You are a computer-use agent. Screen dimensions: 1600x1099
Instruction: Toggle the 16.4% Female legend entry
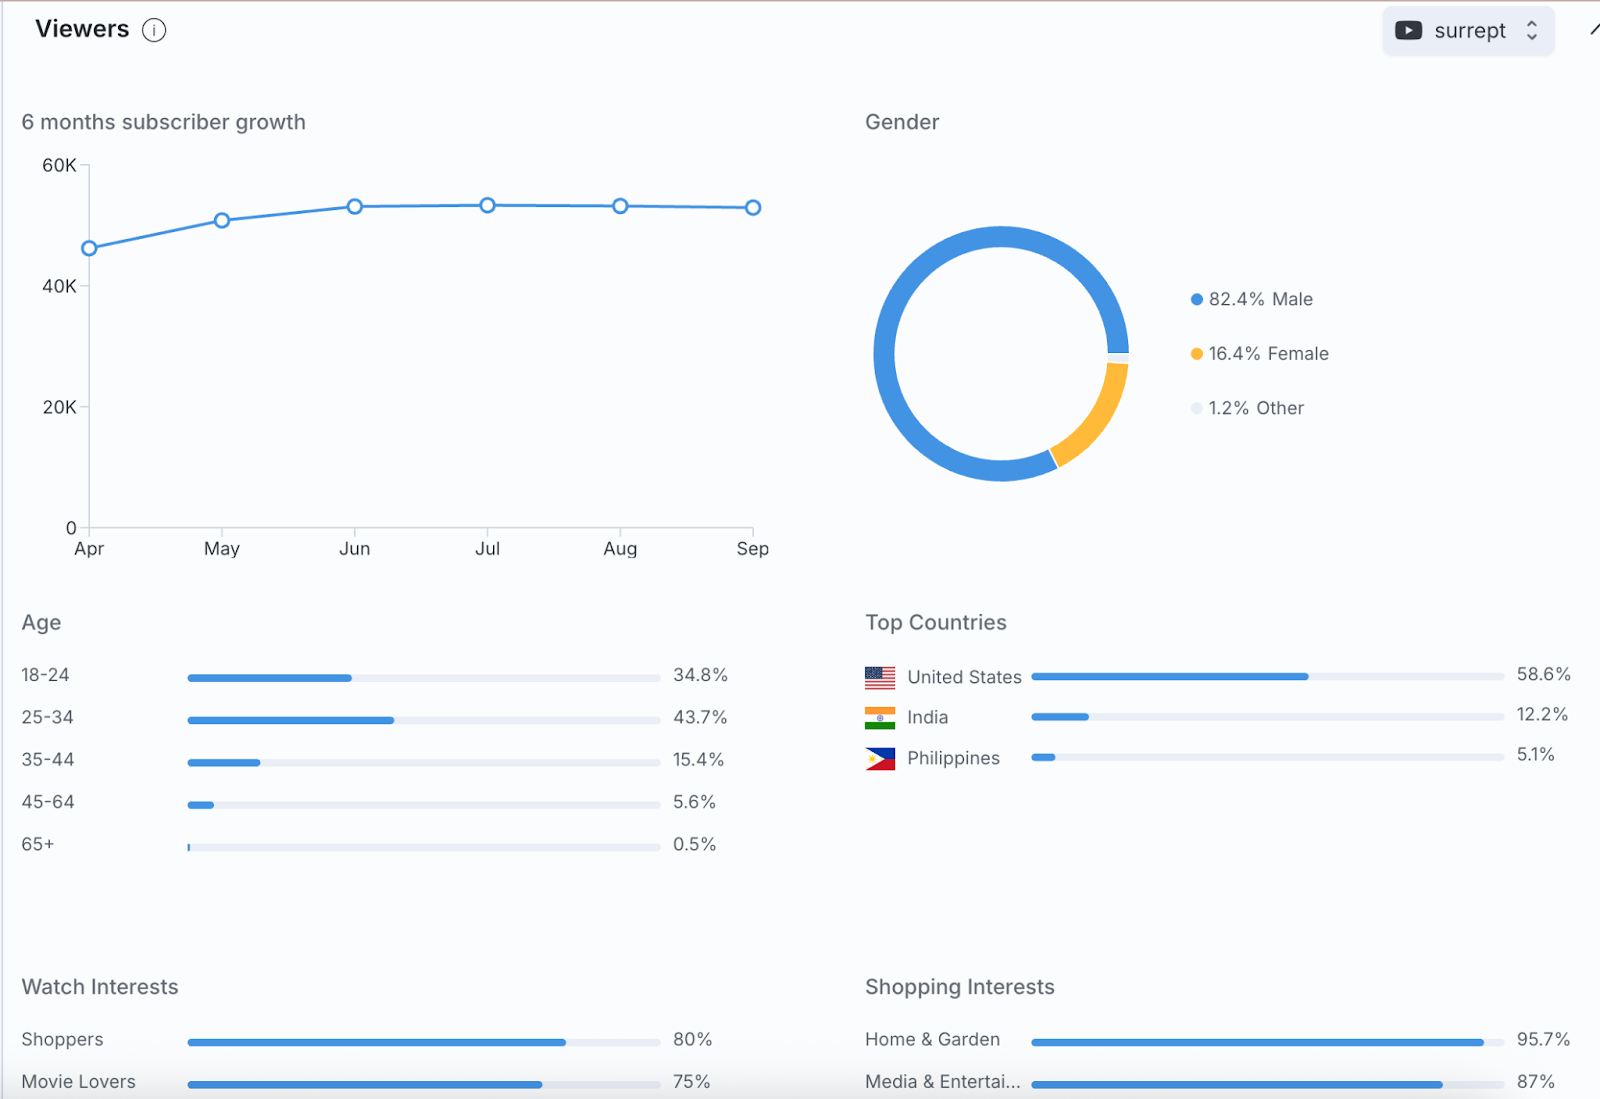click(1259, 354)
